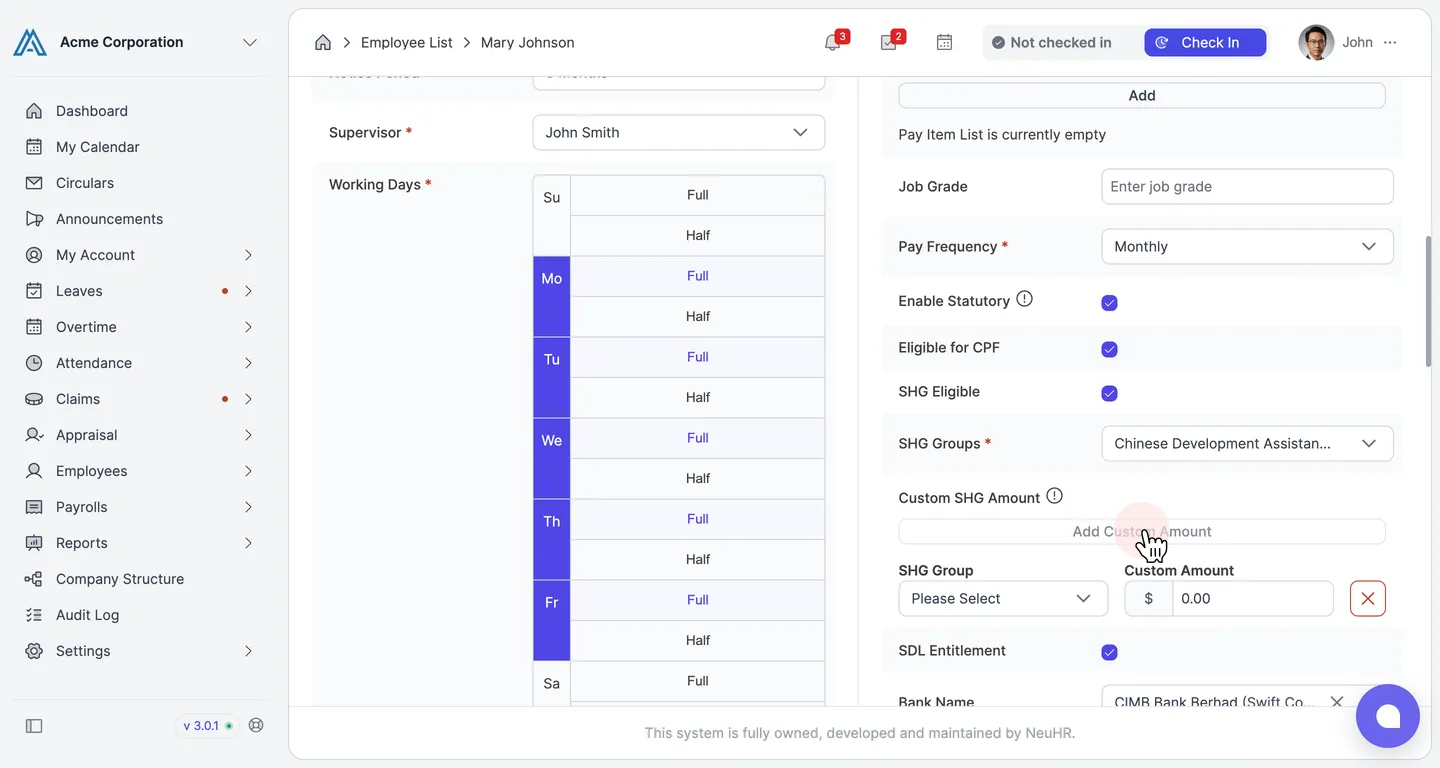Collapse the sidebar panel toggle icon
Image resolution: width=1440 pixels, height=768 pixels.
[x=34, y=726]
